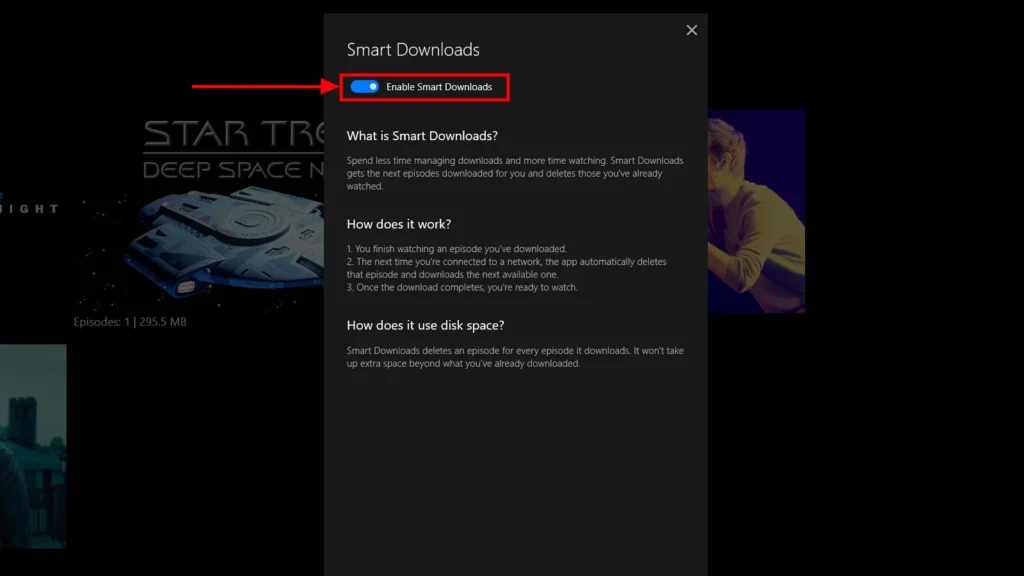Open the thumbnail showing a stone tower

coord(33,445)
